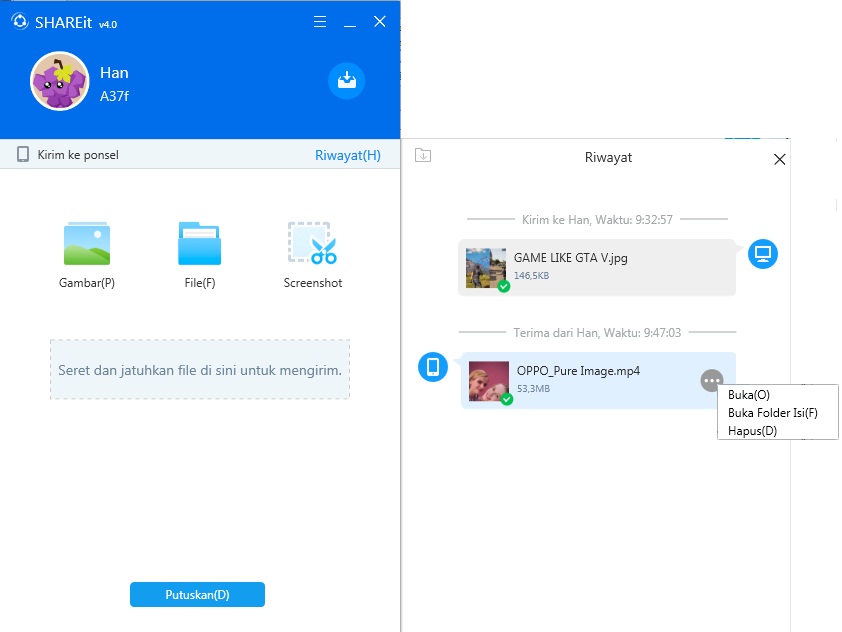Click the three-dots more options button
The image size is (842, 632).
(712, 381)
